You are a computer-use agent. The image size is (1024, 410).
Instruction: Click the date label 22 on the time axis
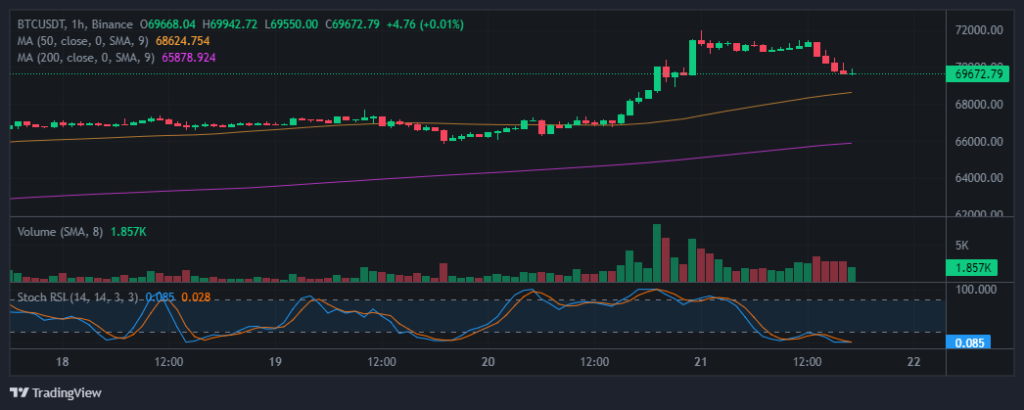(x=914, y=362)
